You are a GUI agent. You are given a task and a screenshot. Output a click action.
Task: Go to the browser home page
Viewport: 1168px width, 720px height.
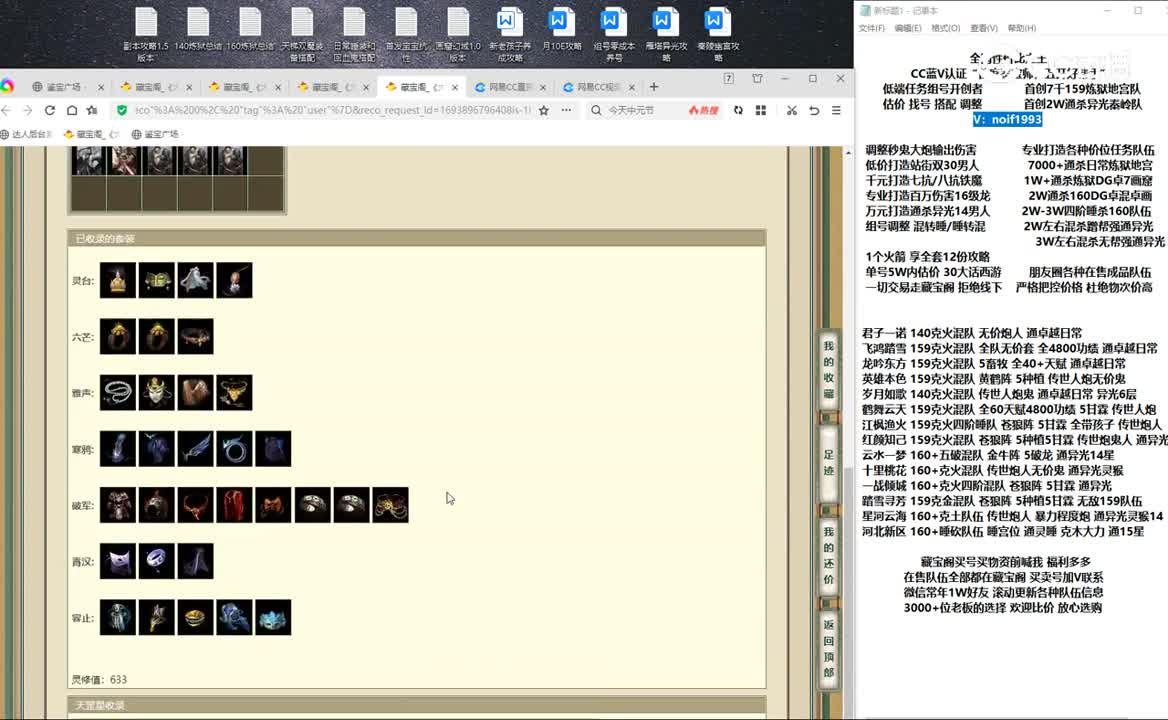point(72,110)
